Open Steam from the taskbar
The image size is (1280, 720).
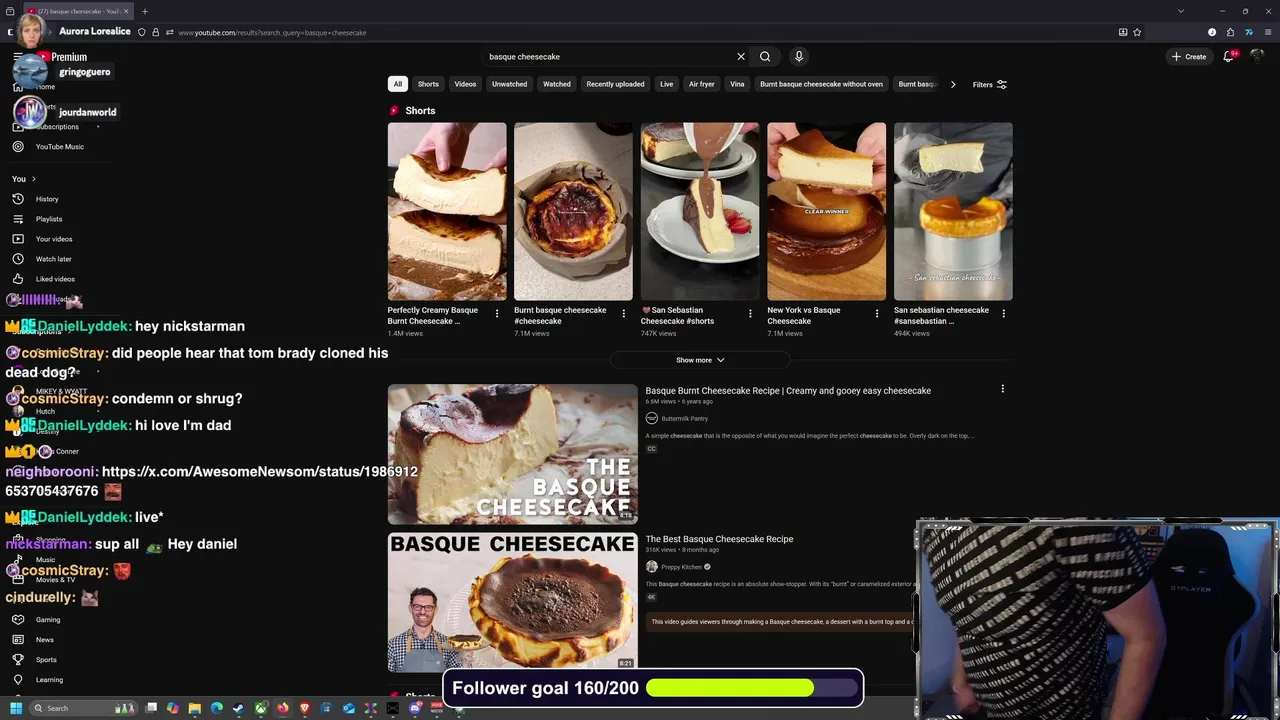click(x=238, y=708)
